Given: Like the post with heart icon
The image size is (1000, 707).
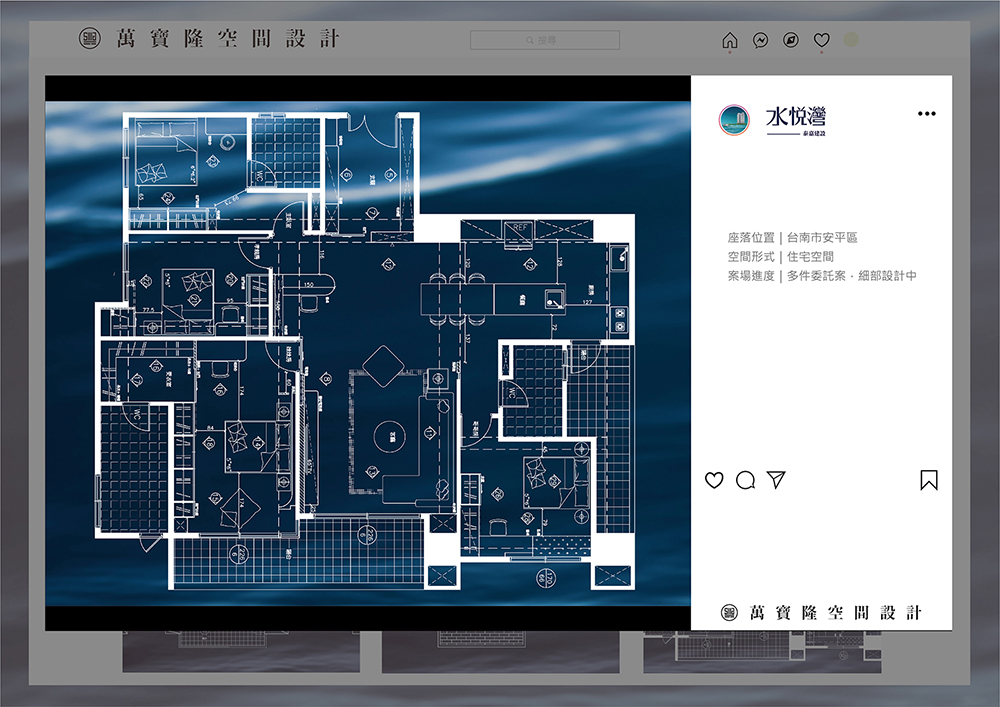Looking at the screenshot, I should point(714,480).
